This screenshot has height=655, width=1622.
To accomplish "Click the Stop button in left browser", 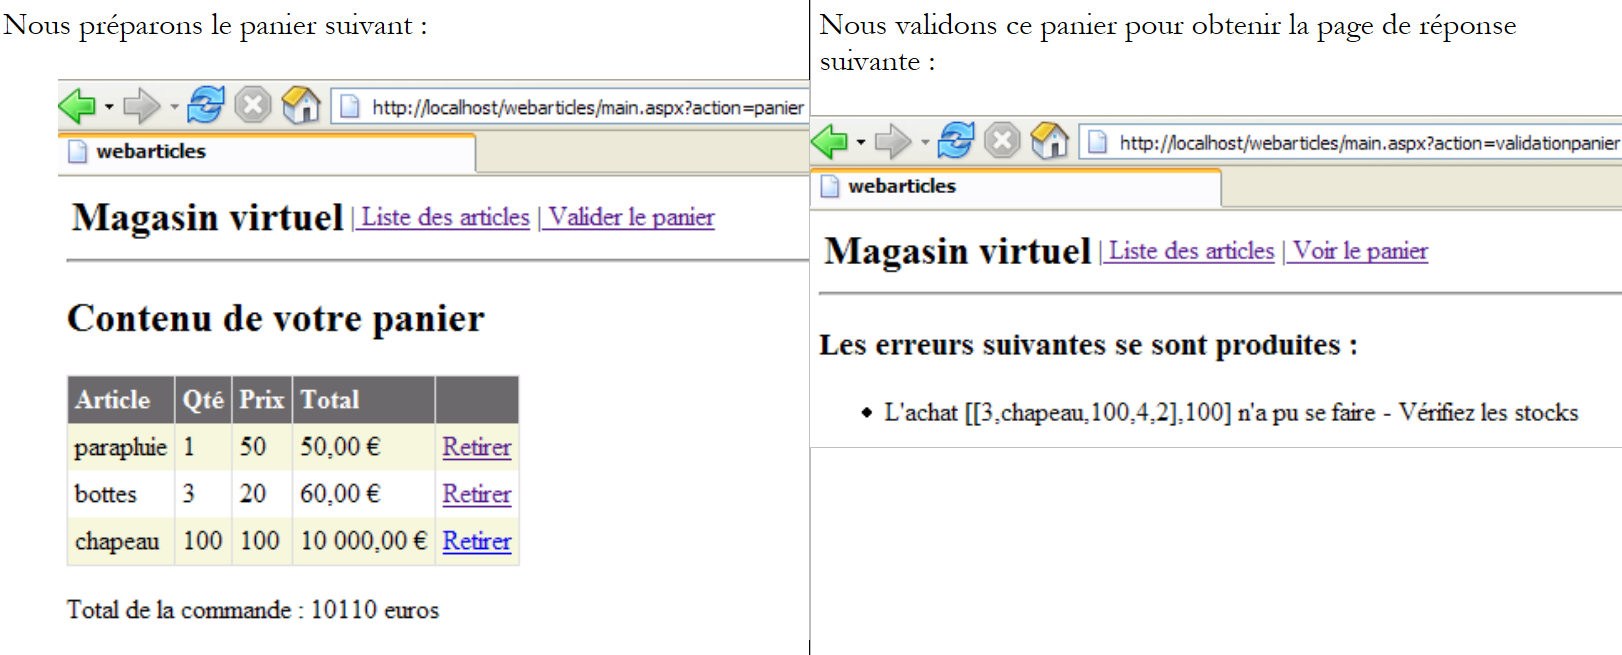I will pyautogui.click(x=253, y=105).
